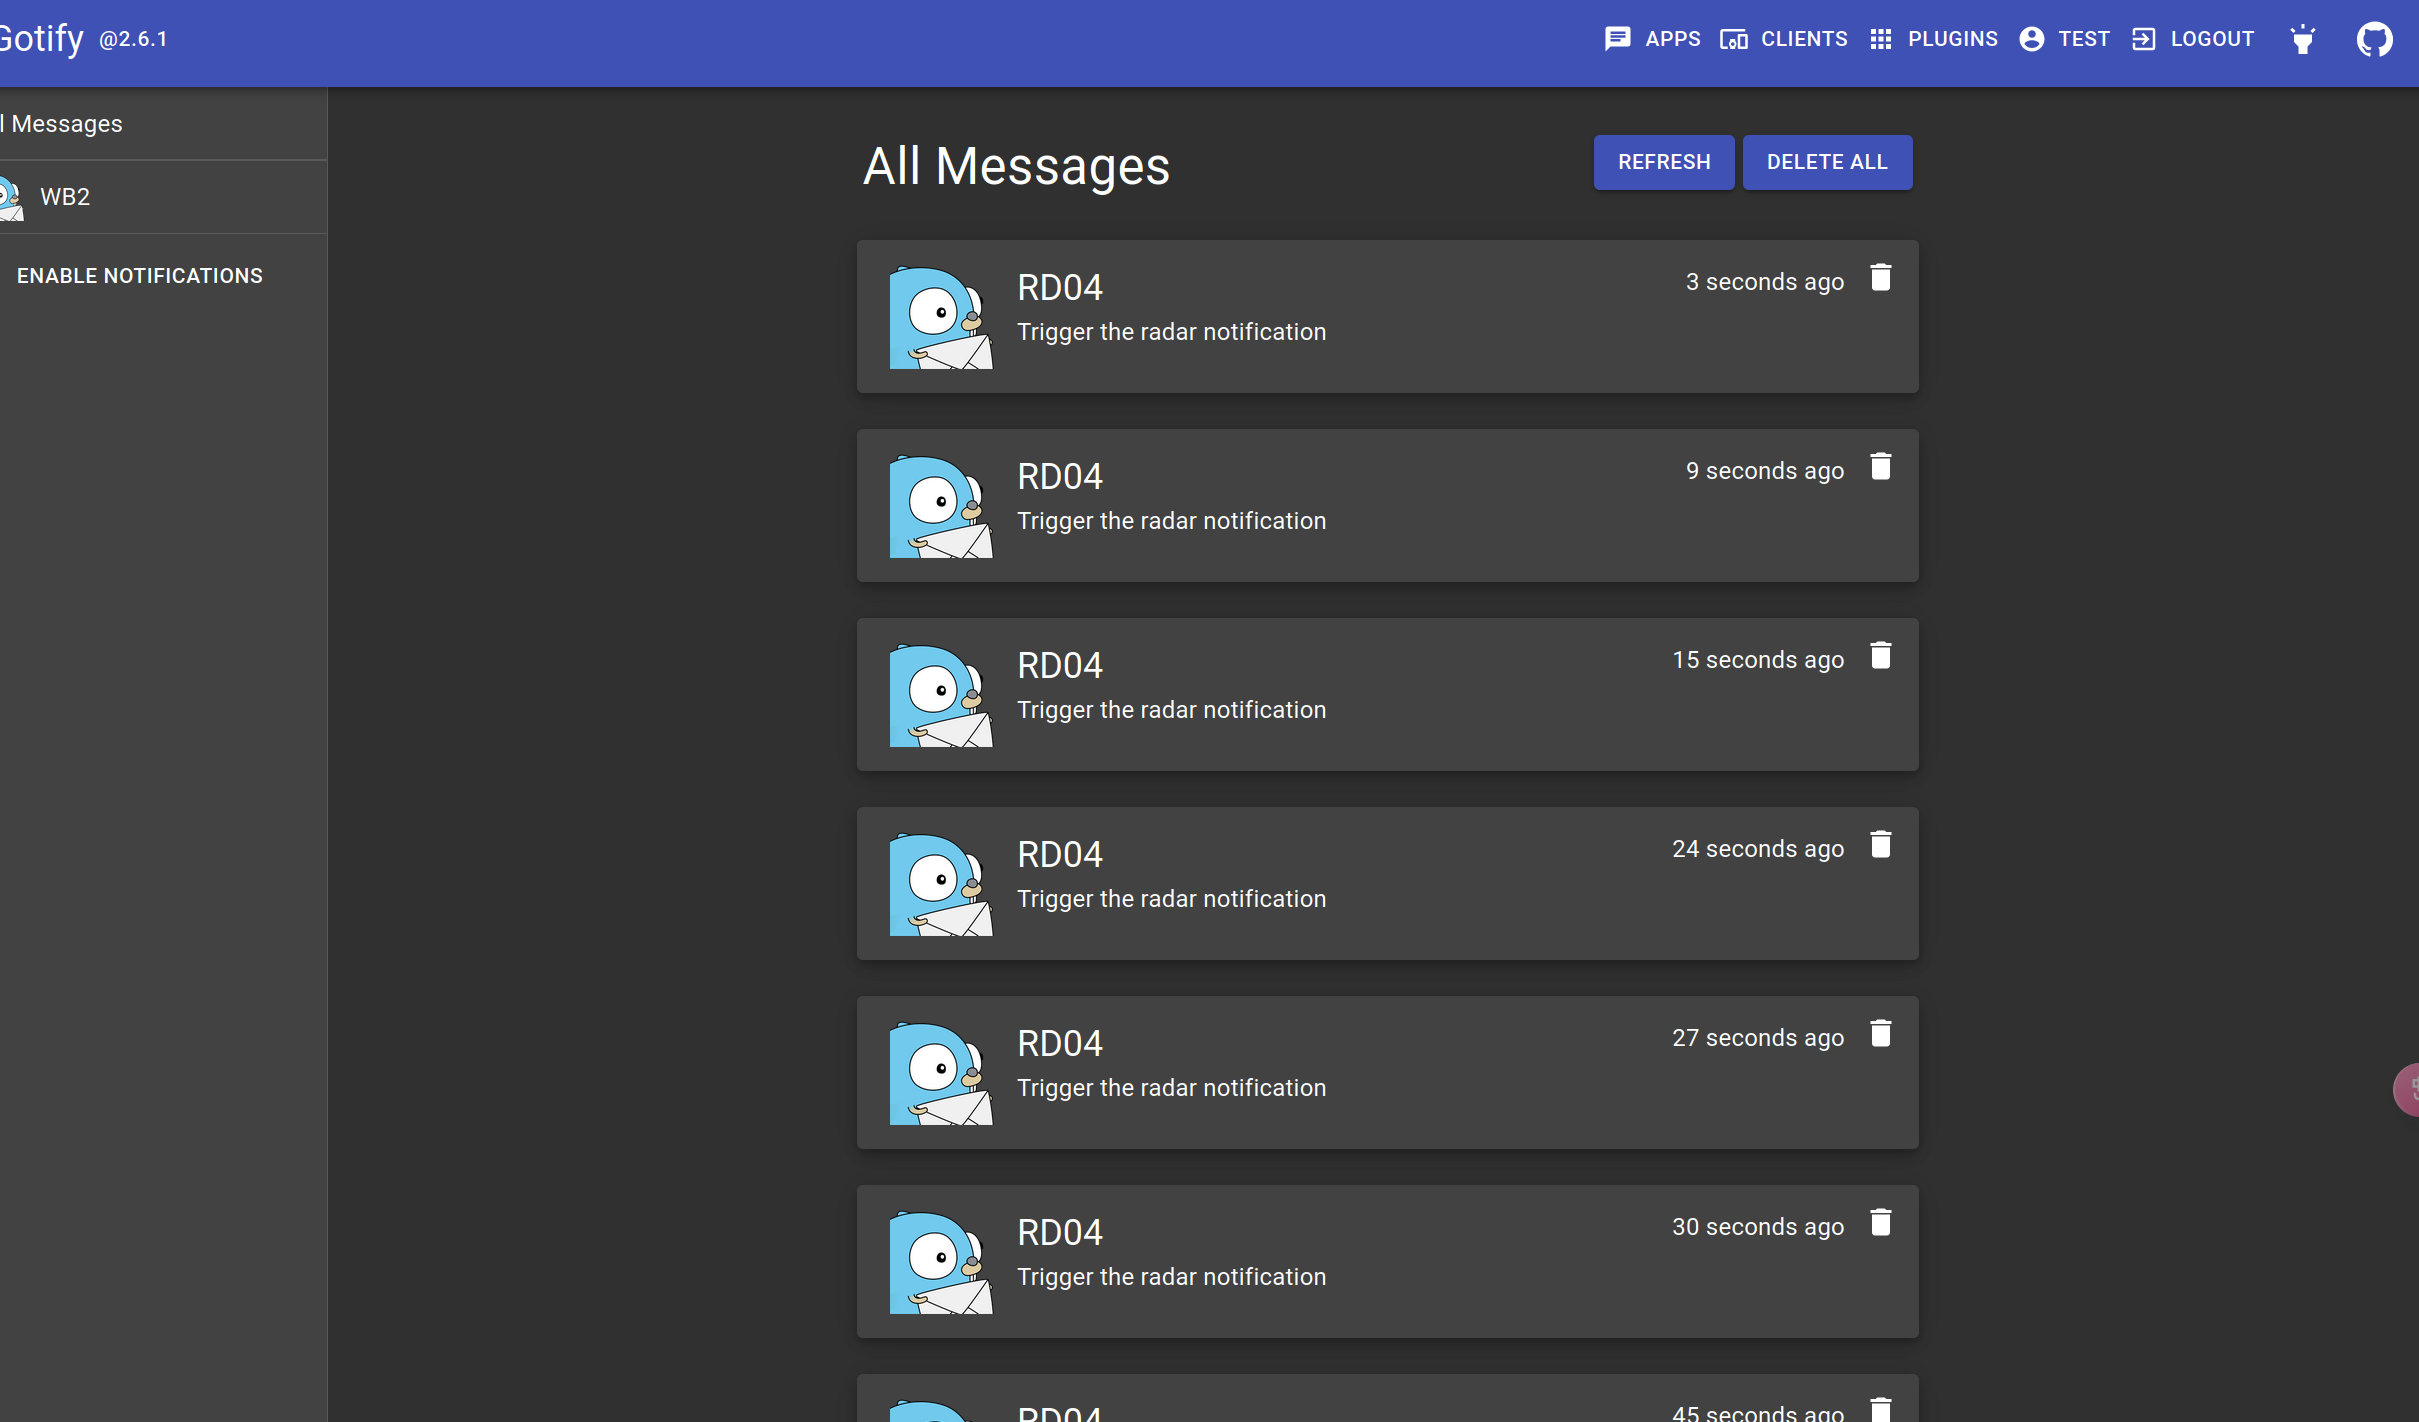
Task: Click the gopher avatar of the 30 seconds ago message
Action: point(941,1262)
